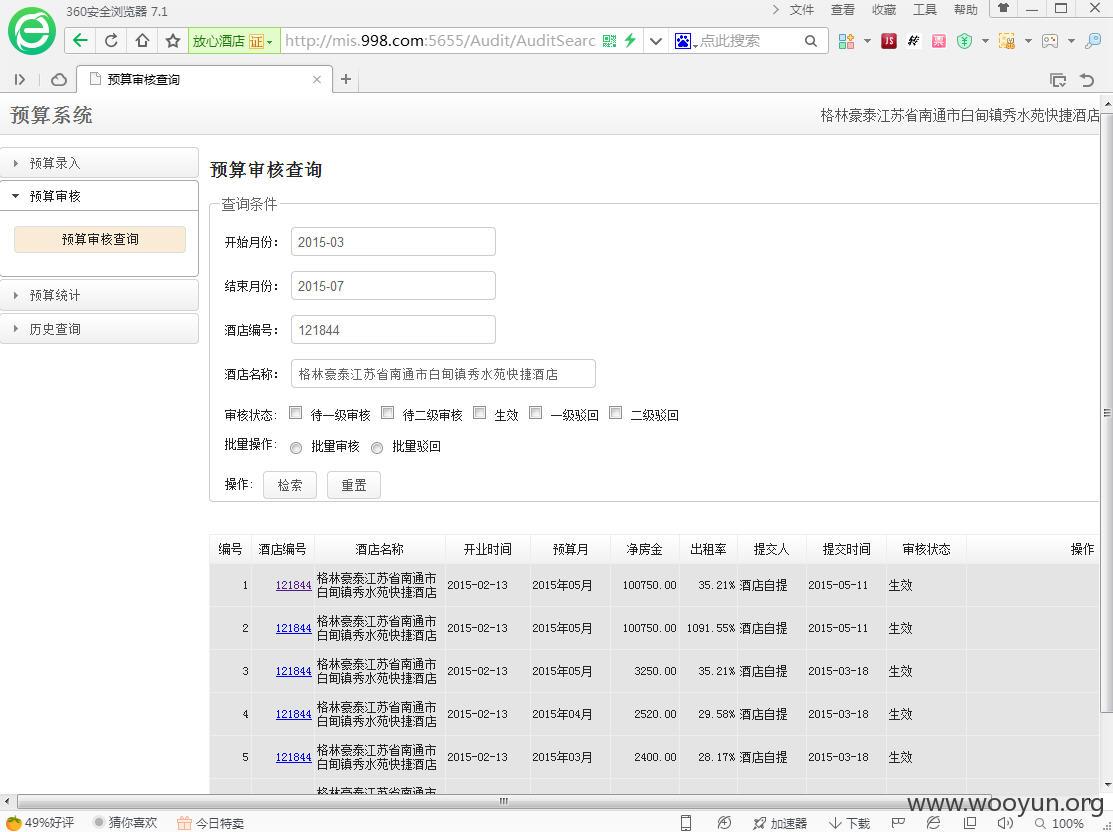Image resolution: width=1113 pixels, height=832 pixels.
Task: Open the 工具 menu
Action: coord(925,9)
